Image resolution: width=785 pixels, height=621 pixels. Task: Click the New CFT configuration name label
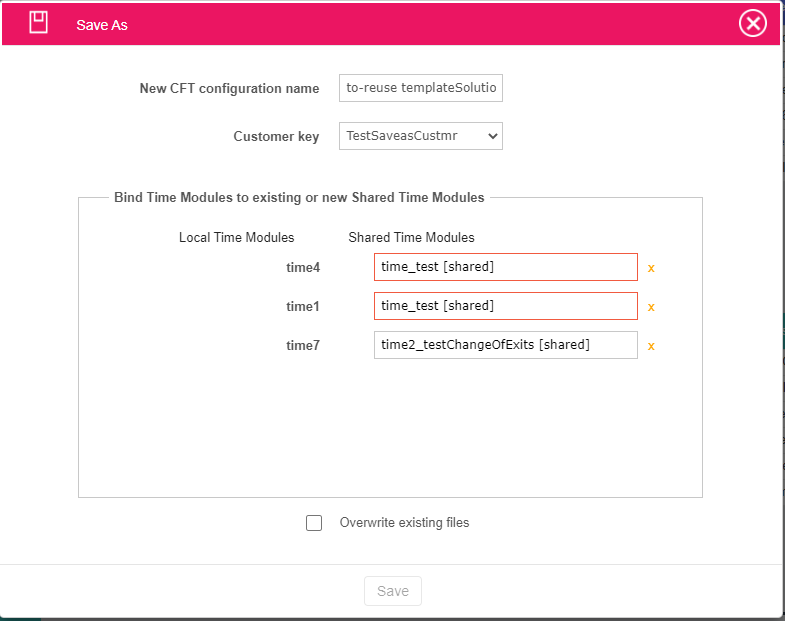(x=229, y=89)
